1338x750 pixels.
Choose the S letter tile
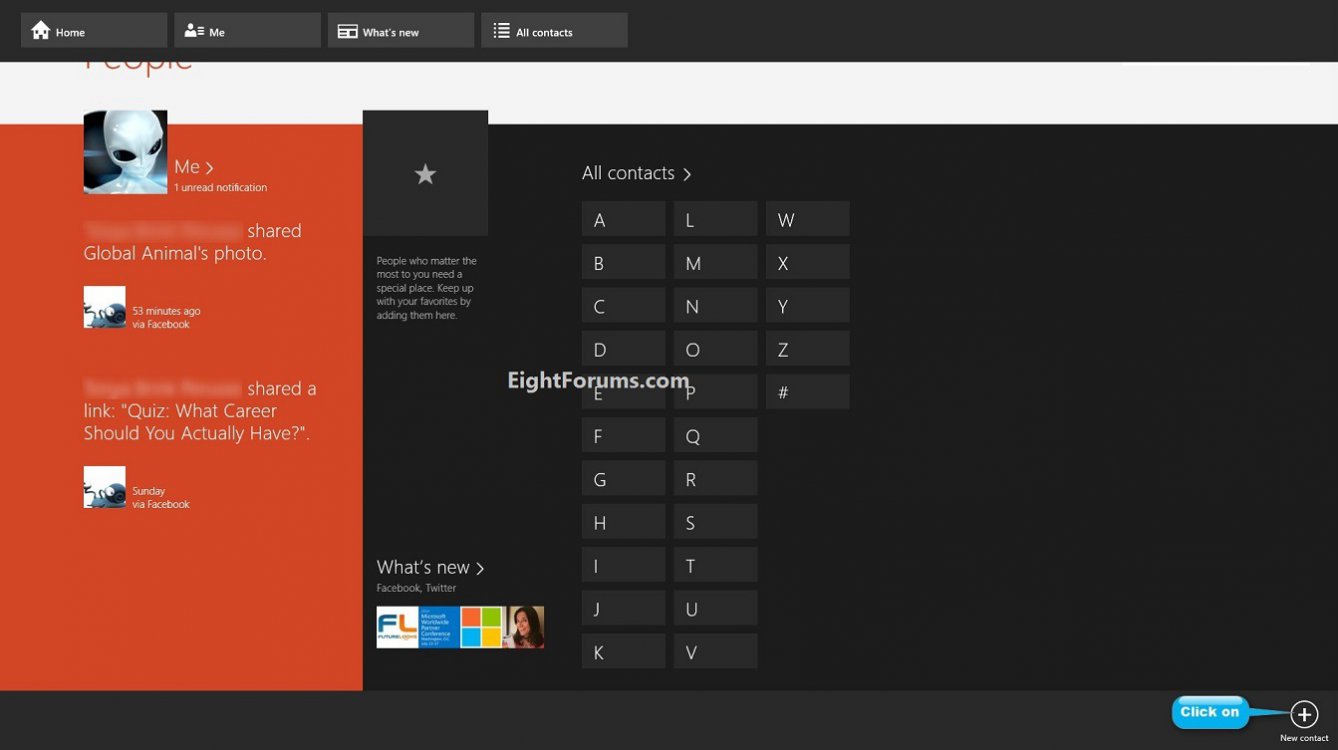715,521
